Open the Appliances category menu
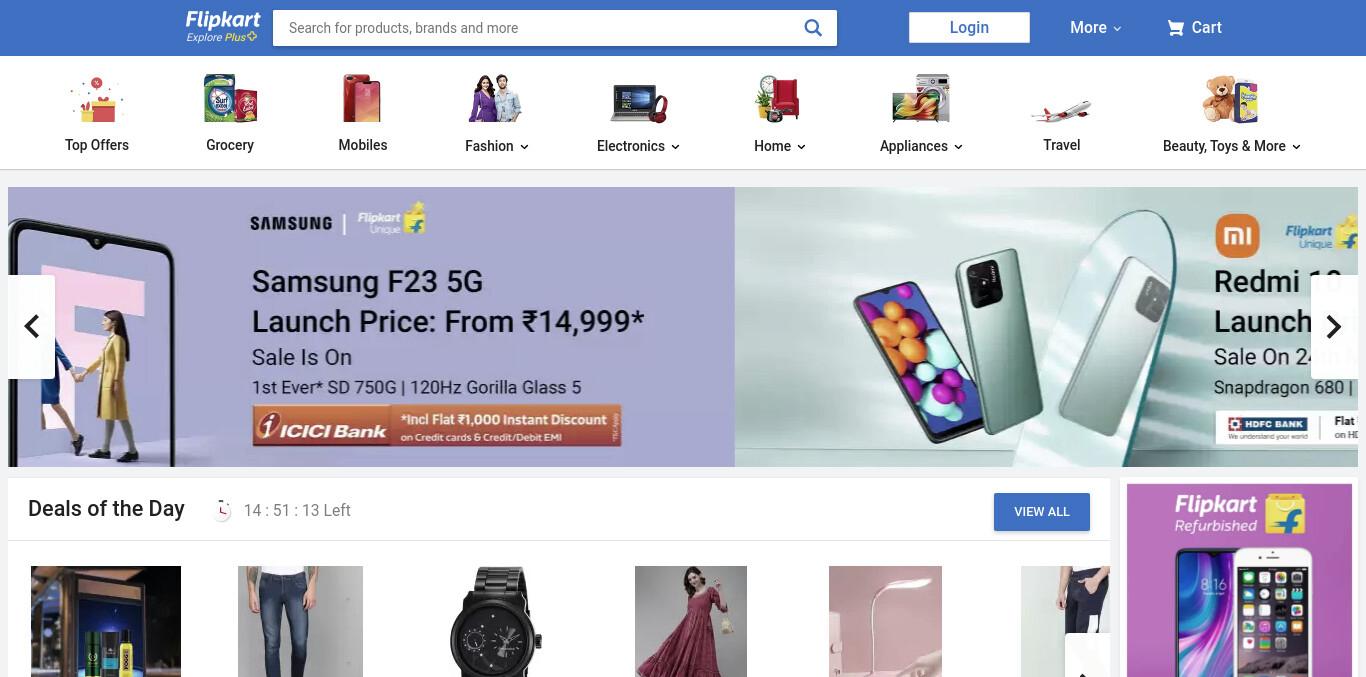This screenshot has width=1366, height=677. (921, 146)
